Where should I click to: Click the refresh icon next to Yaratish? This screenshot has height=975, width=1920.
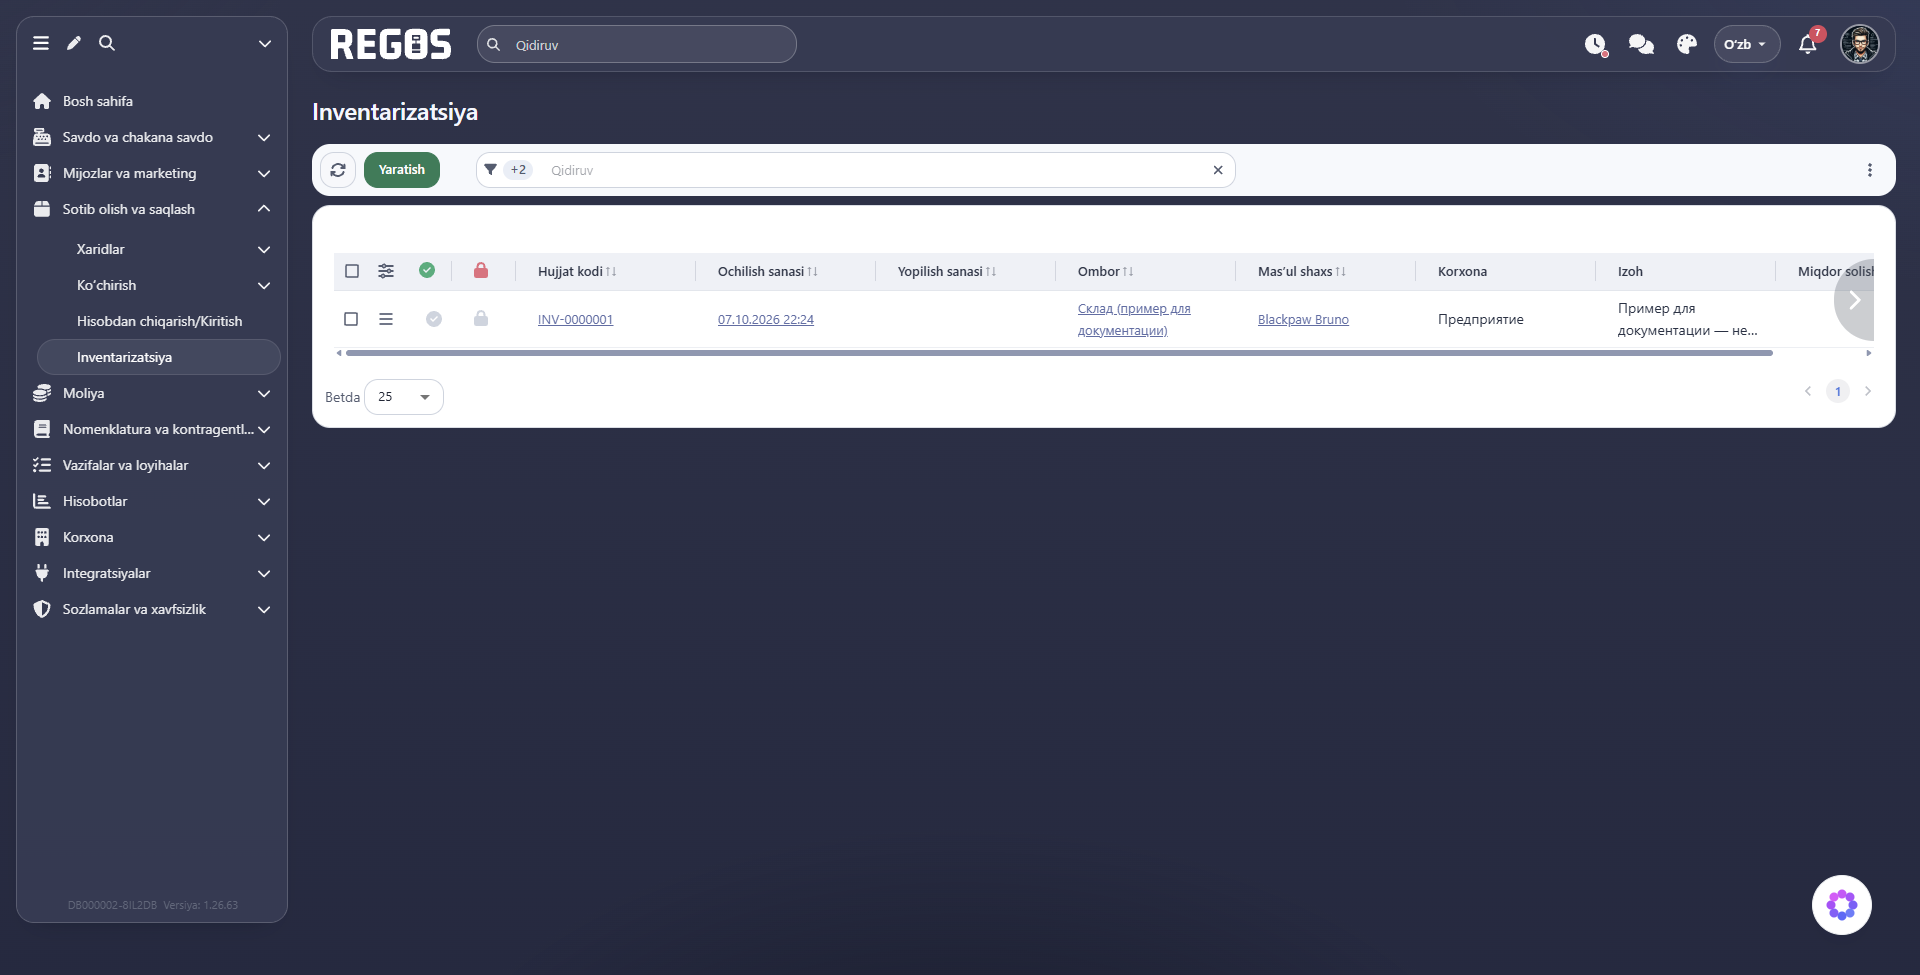(338, 170)
